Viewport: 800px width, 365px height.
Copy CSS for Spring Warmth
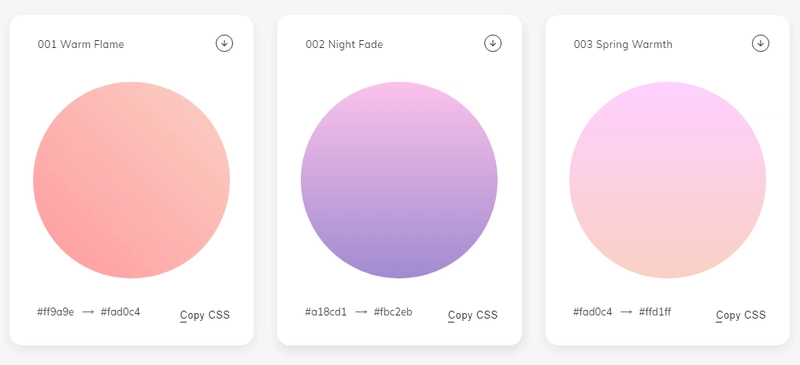(x=741, y=315)
